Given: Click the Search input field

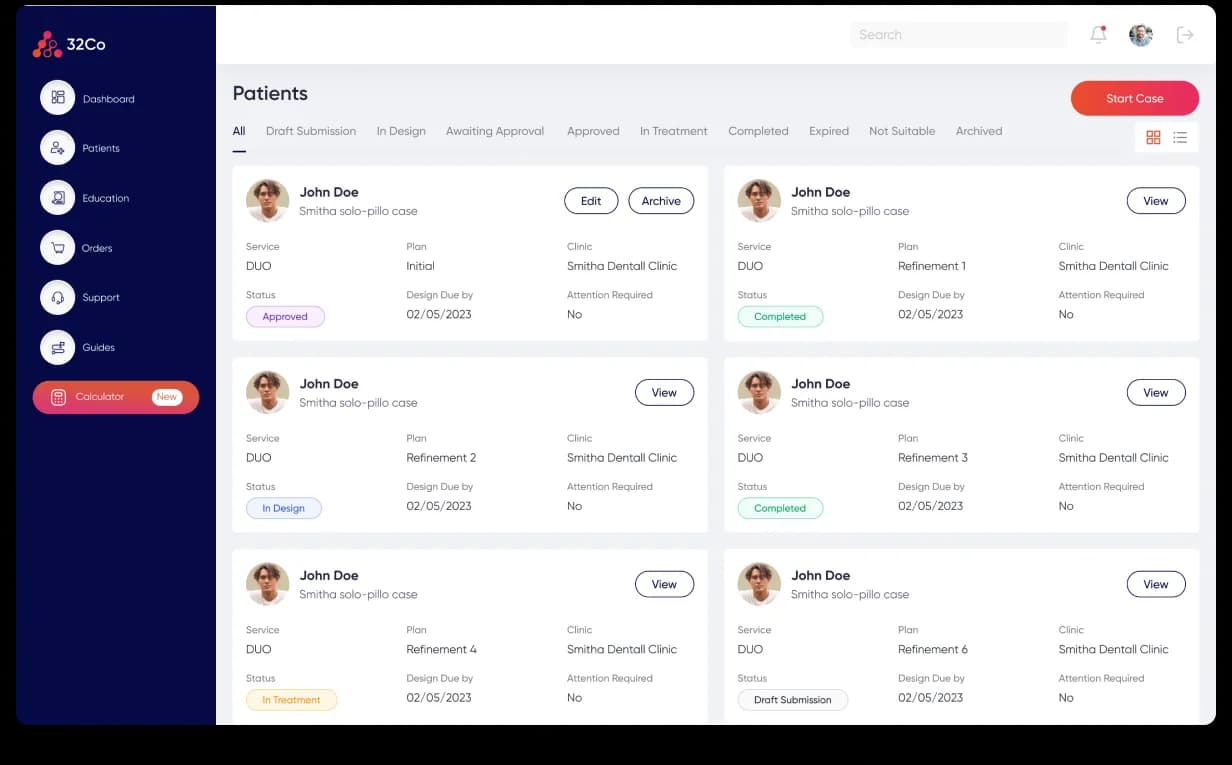Looking at the screenshot, I should pyautogui.click(x=959, y=34).
